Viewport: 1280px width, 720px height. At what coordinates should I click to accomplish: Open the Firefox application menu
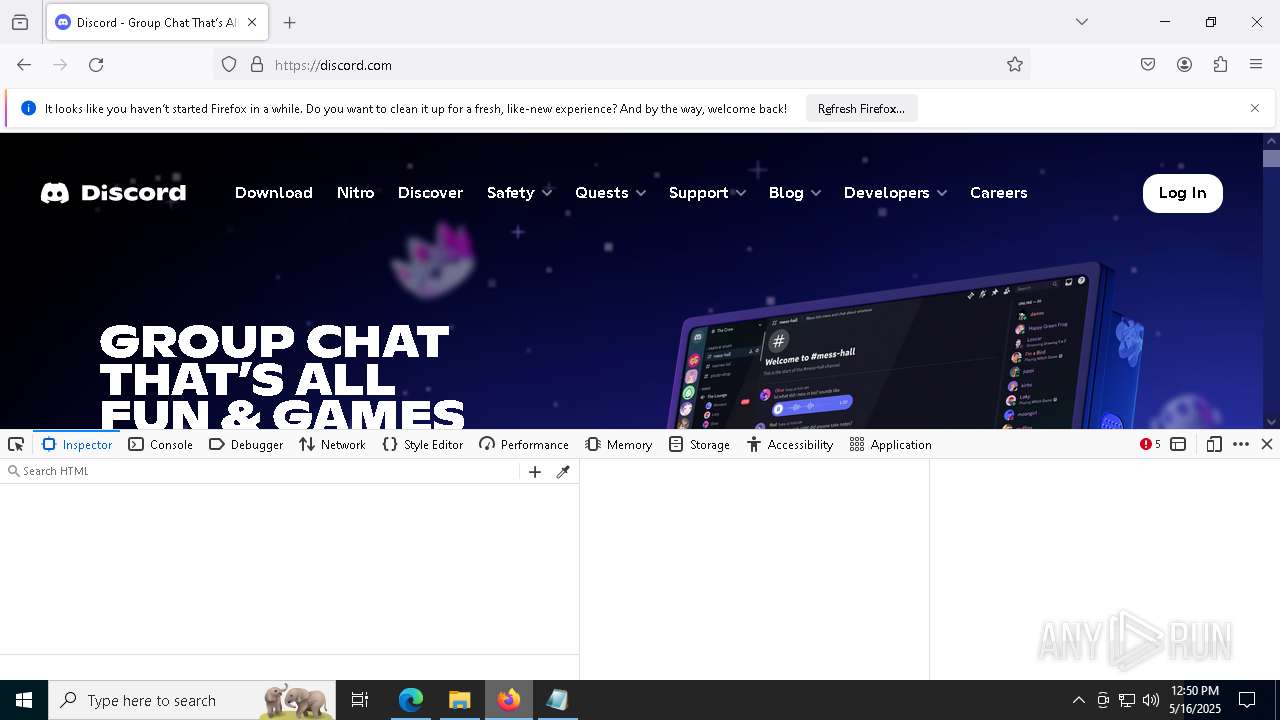click(x=1256, y=65)
